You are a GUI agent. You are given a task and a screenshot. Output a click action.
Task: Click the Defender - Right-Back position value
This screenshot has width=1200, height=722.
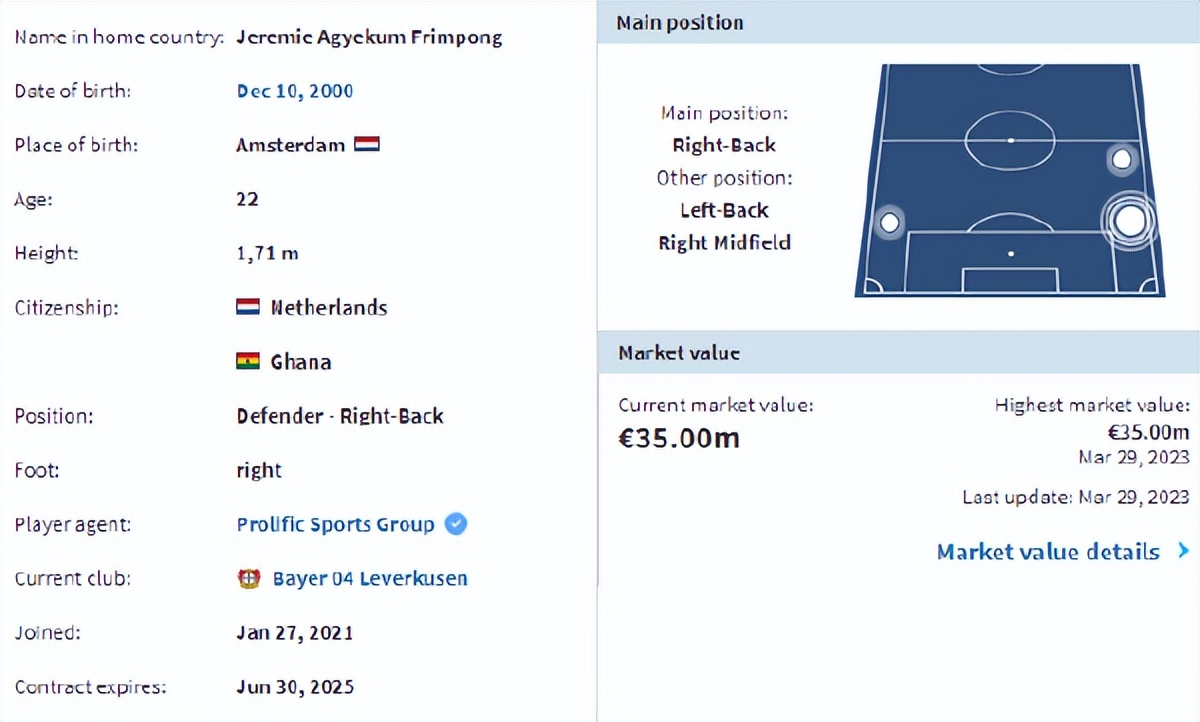click(340, 416)
